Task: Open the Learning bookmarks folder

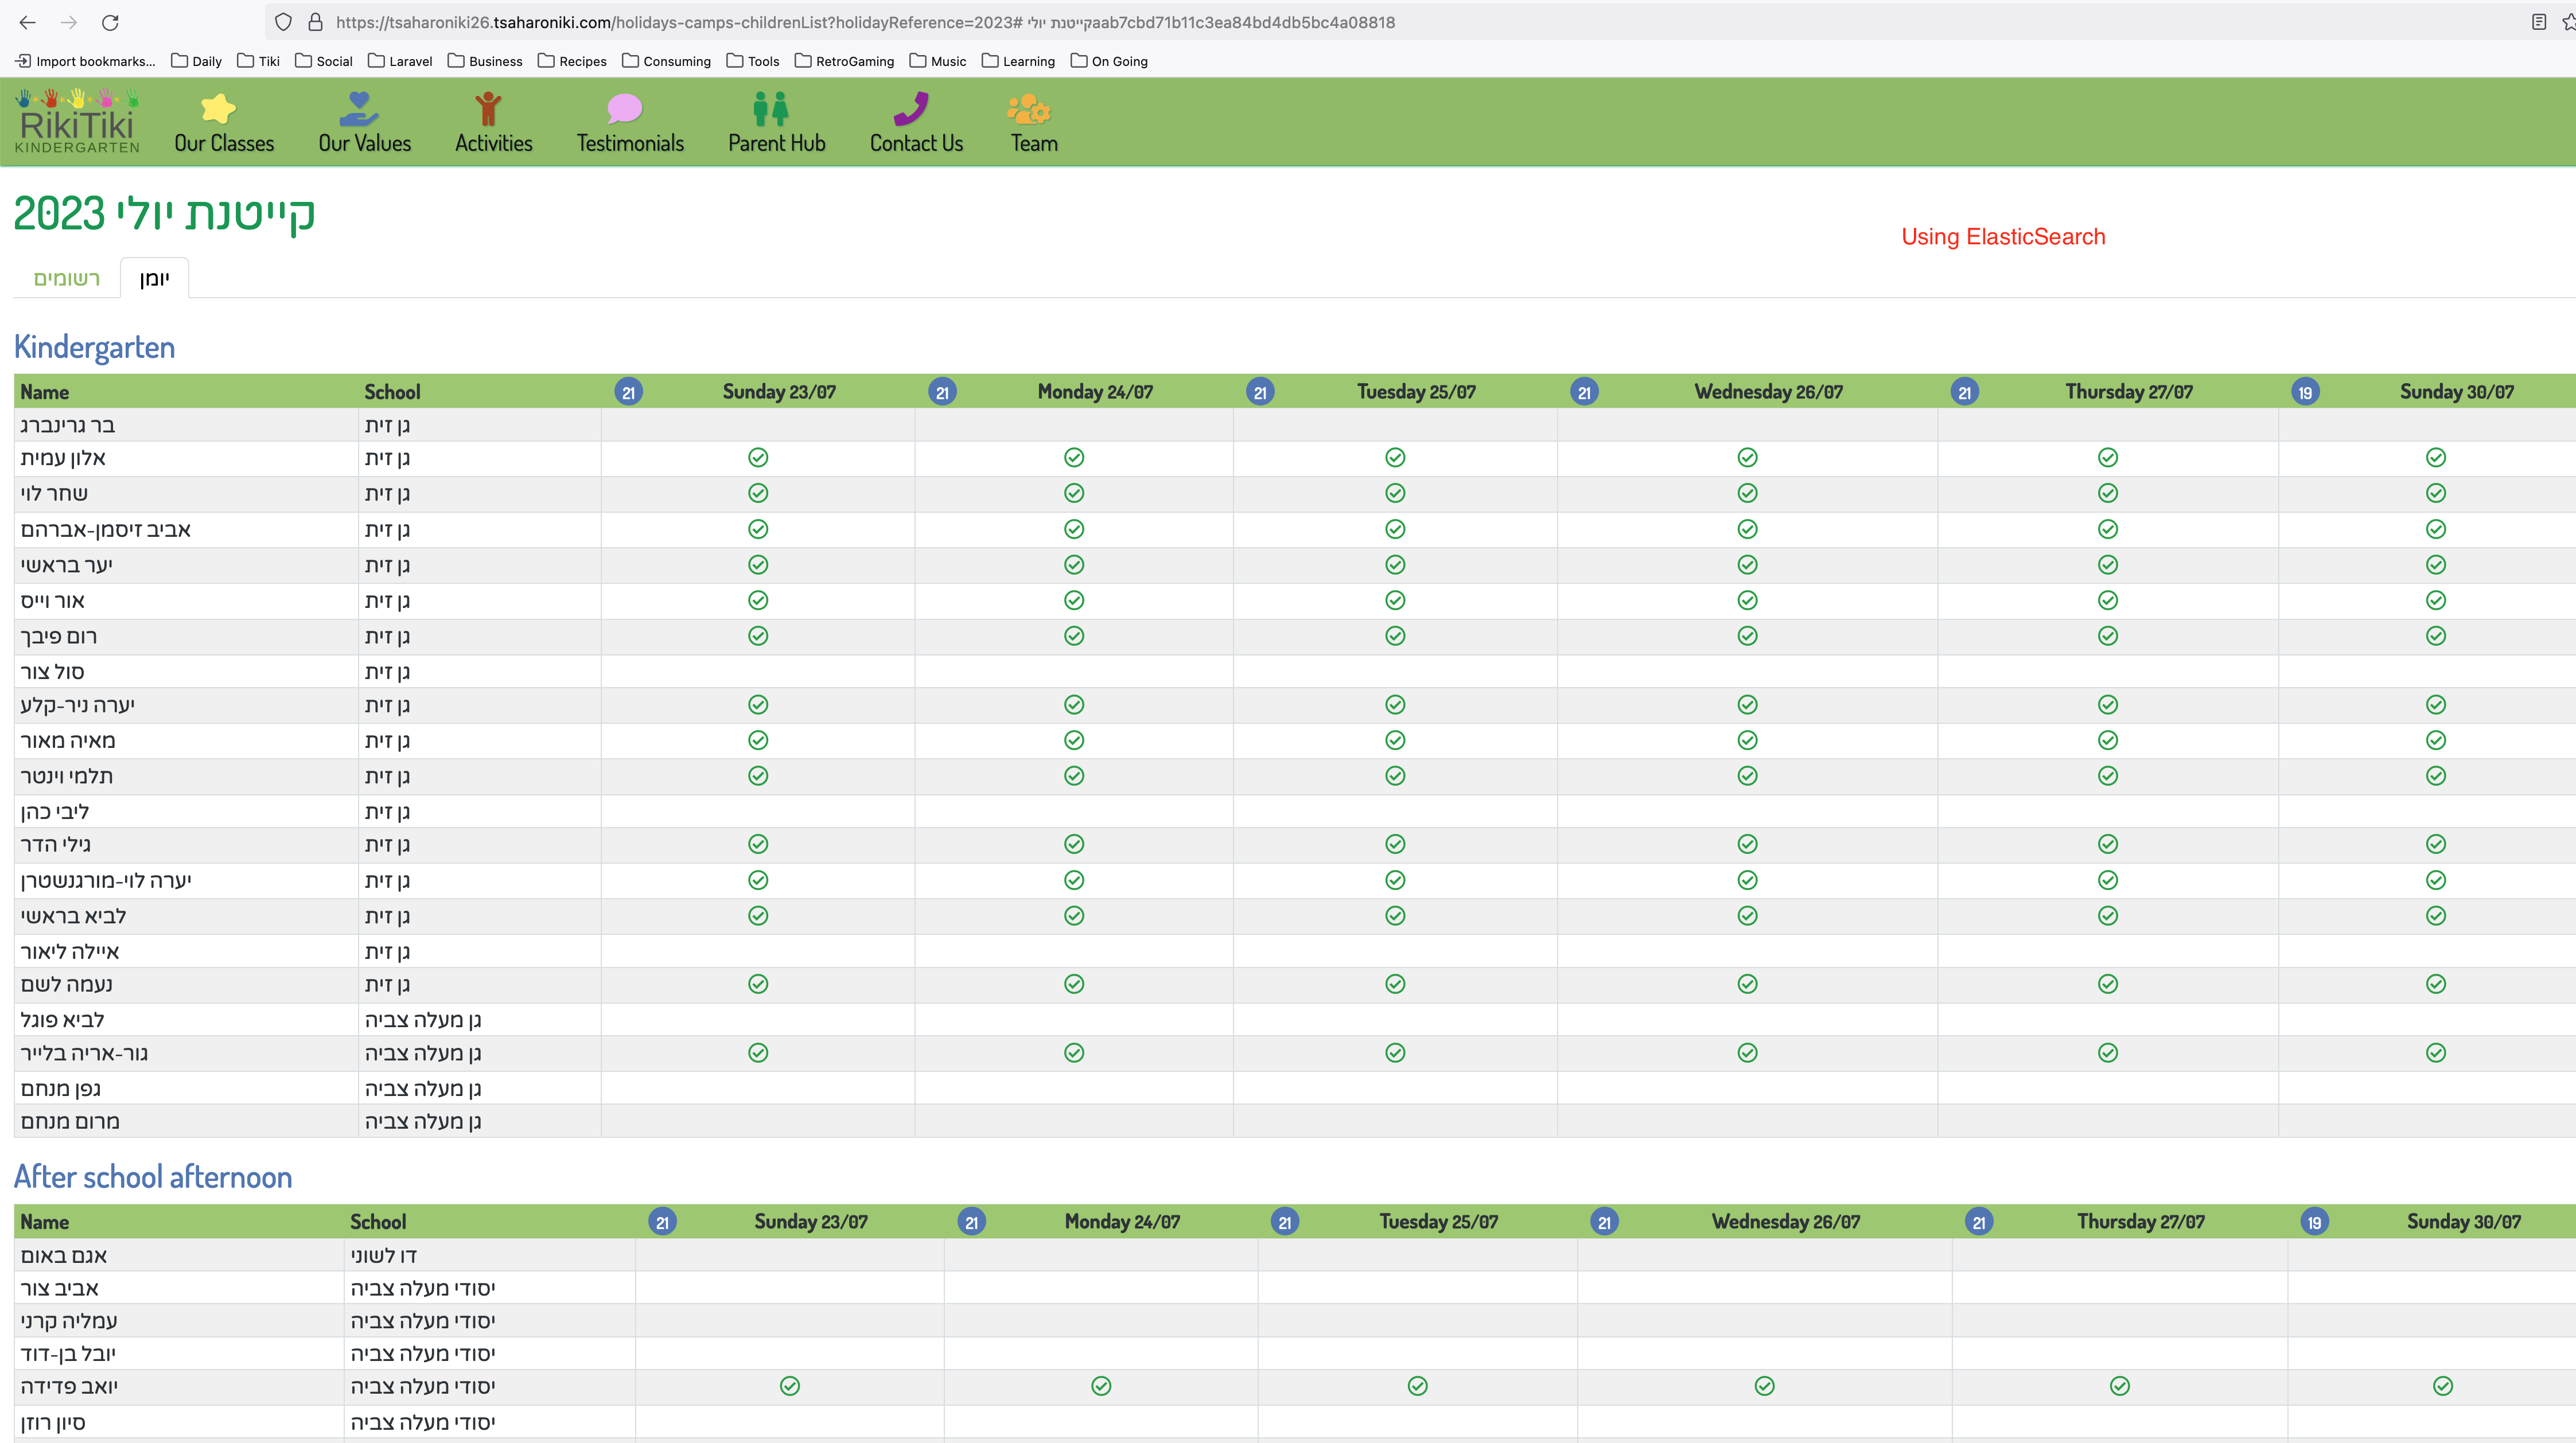Action: pyautogui.click(x=1019, y=61)
